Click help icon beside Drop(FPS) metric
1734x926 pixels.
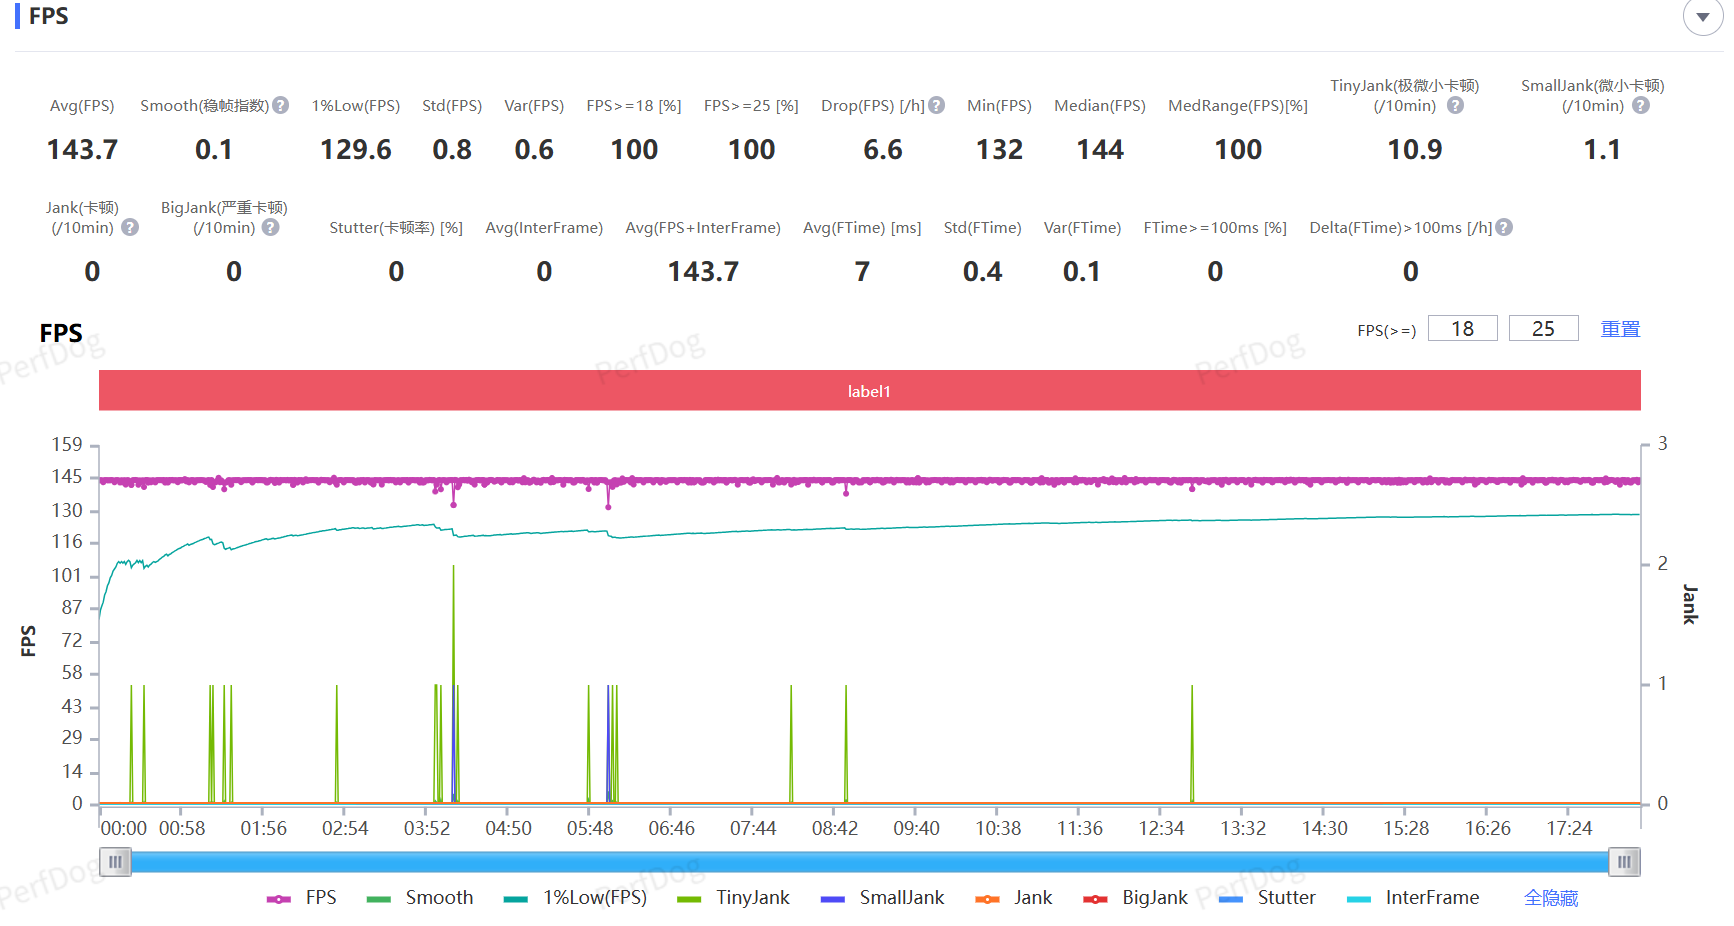point(936,105)
